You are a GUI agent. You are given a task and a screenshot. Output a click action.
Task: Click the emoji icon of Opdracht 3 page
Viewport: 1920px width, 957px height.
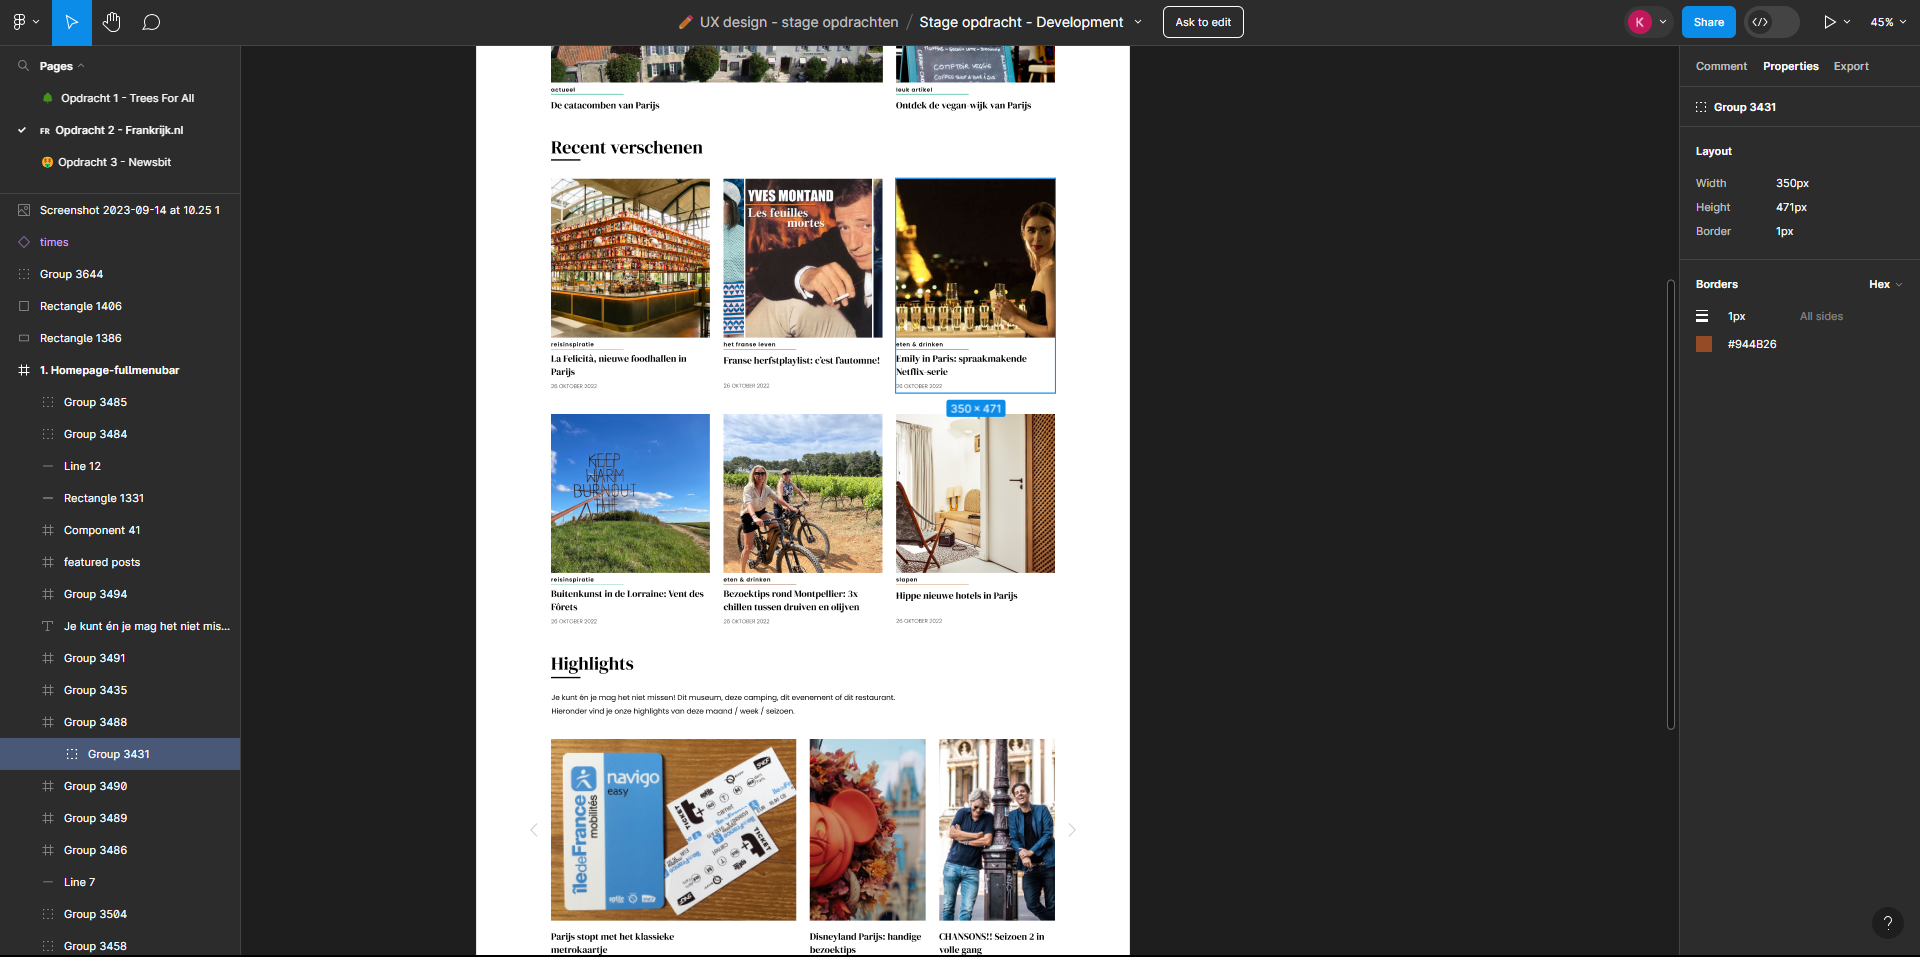[x=47, y=162]
